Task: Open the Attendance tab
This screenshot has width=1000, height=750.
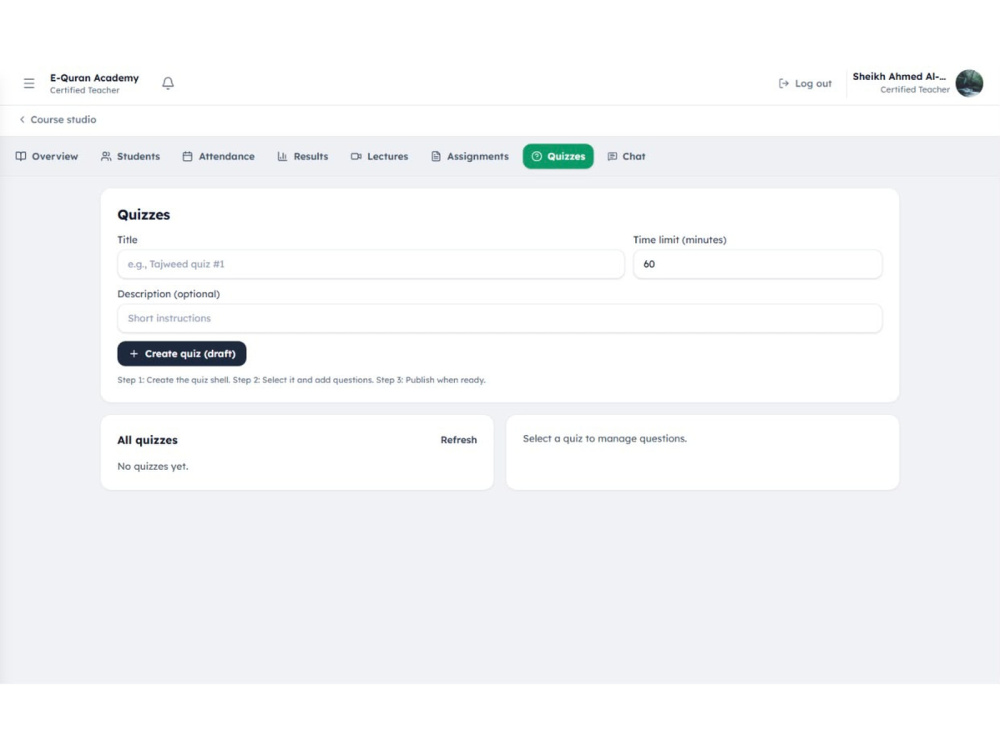Action: (x=218, y=156)
